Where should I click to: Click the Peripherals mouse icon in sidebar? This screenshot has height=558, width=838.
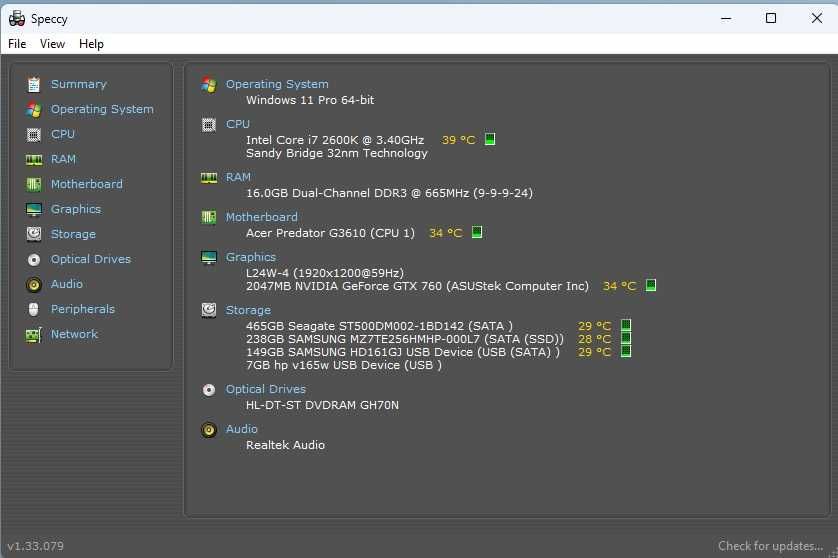34,309
